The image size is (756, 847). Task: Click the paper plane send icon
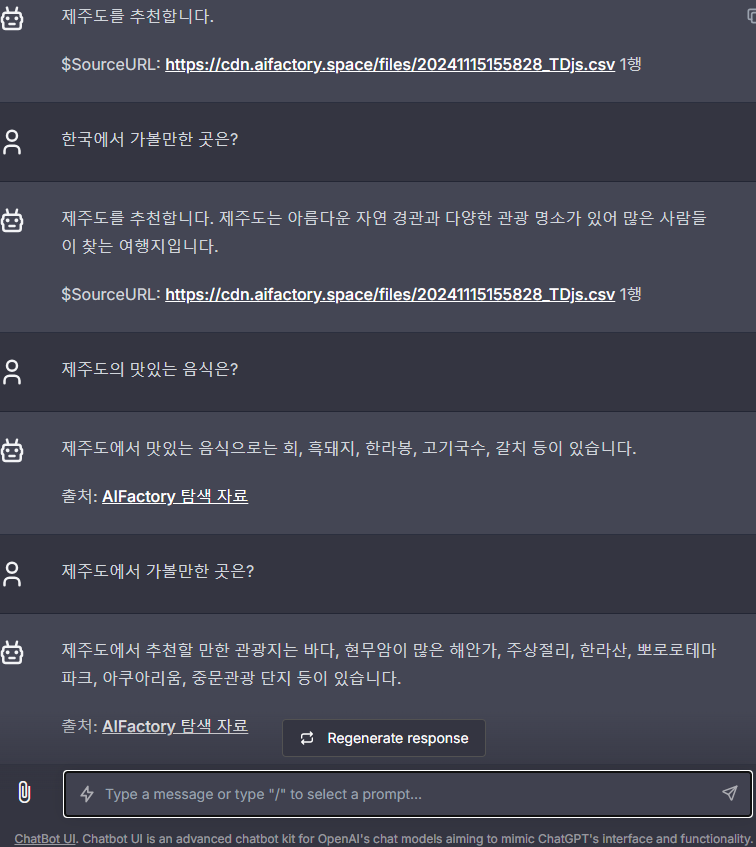(729, 793)
